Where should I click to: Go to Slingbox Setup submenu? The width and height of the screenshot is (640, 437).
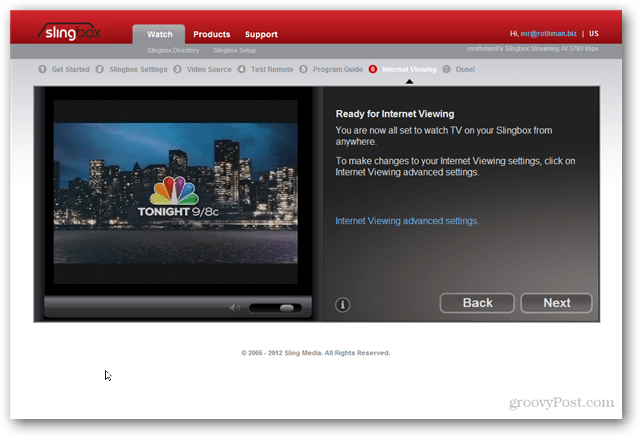pyautogui.click(x=234, y=50)
